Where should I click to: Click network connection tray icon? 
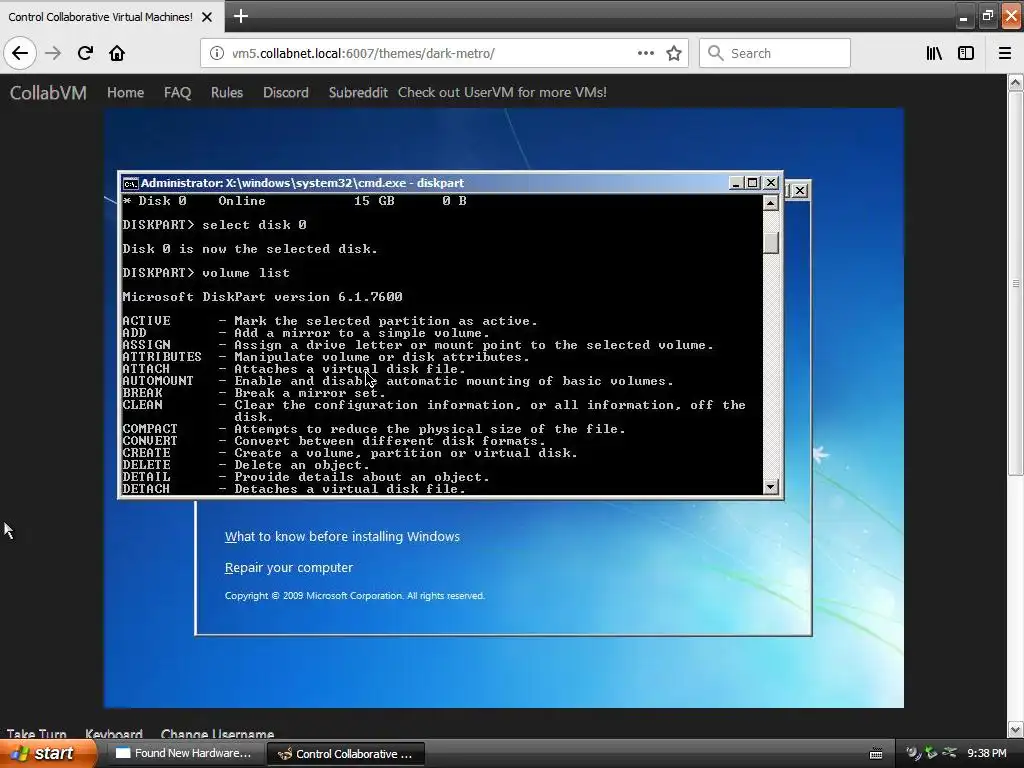(950, 753)
